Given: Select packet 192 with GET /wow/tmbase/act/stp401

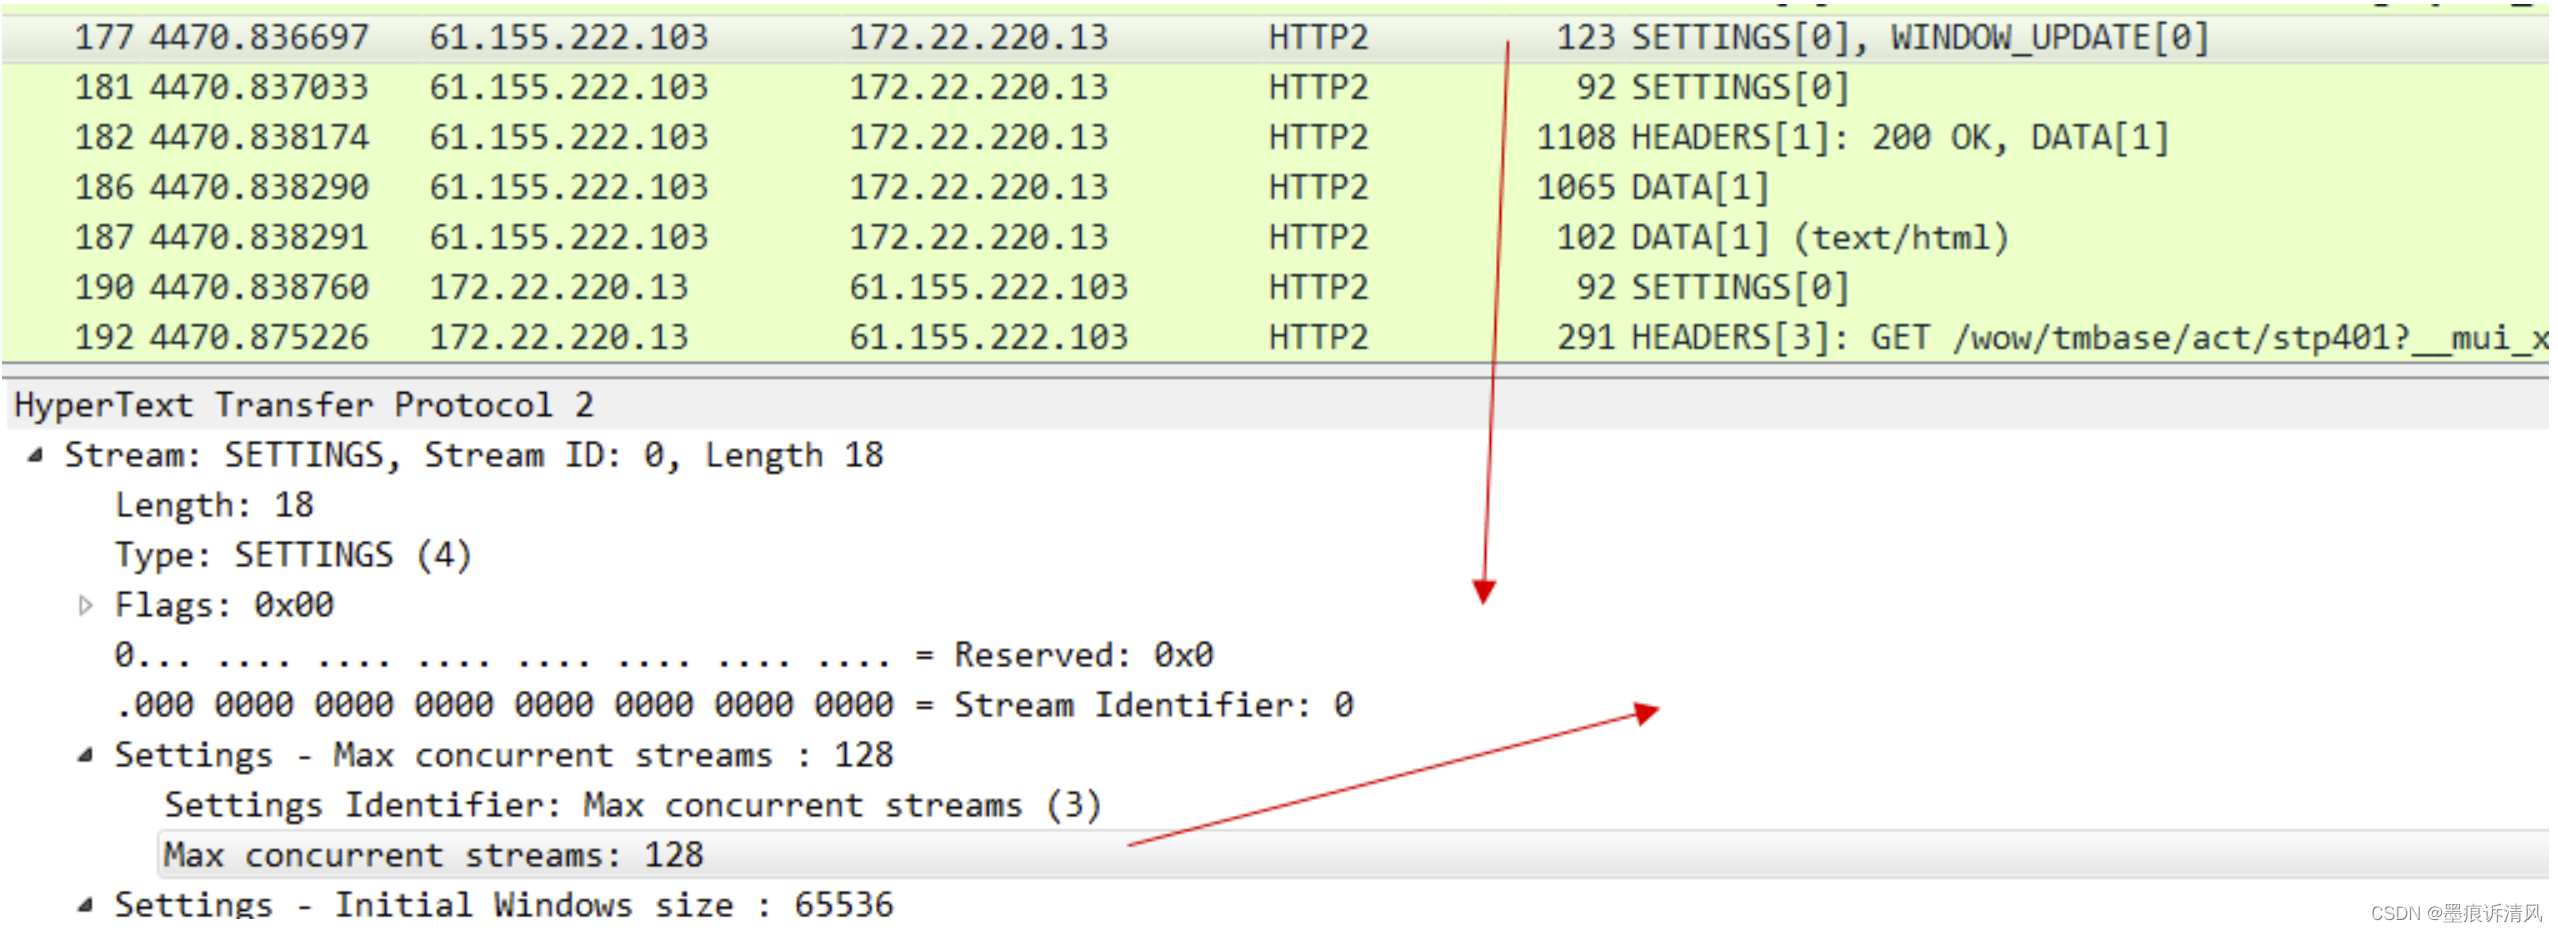Looking at the screenshot, I should coord(800,337).
